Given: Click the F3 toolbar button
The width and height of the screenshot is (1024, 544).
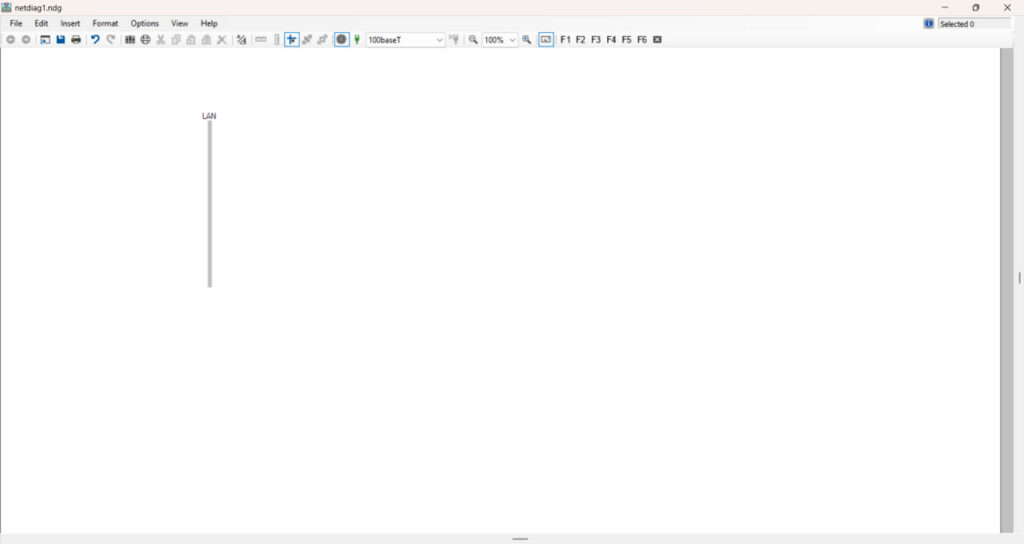Looking at the screenshot, I should click(596, 40).
